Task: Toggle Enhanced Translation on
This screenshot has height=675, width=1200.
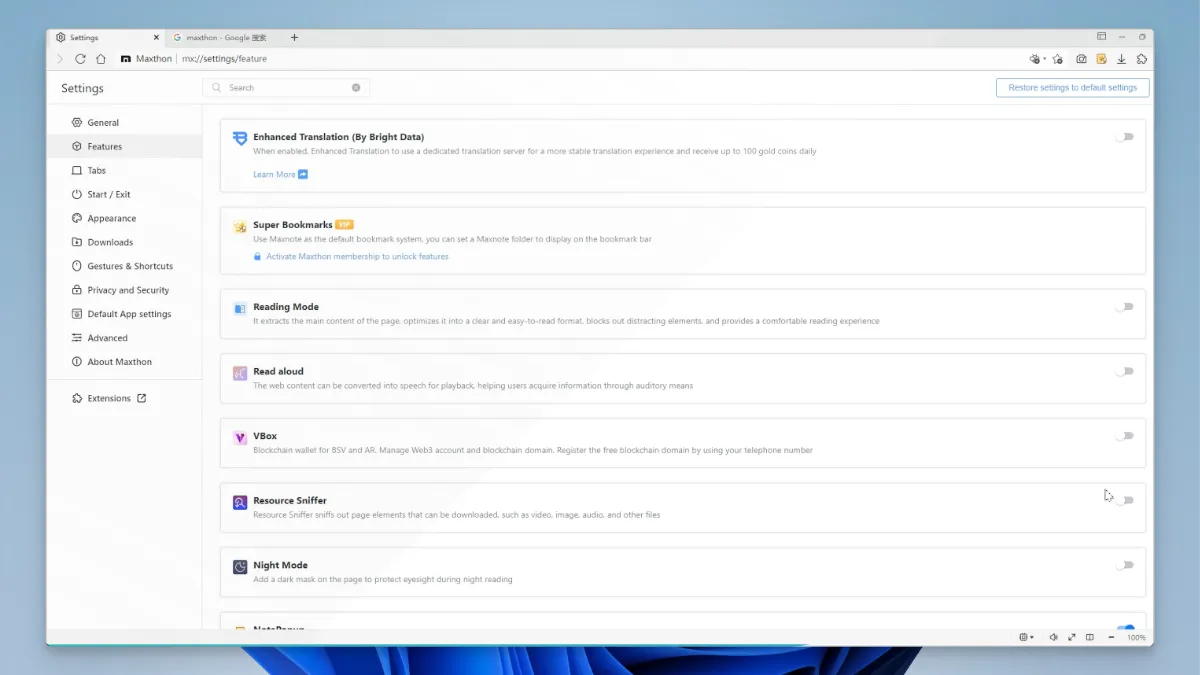Action: pyautogui.click(x=1125, y=137)
